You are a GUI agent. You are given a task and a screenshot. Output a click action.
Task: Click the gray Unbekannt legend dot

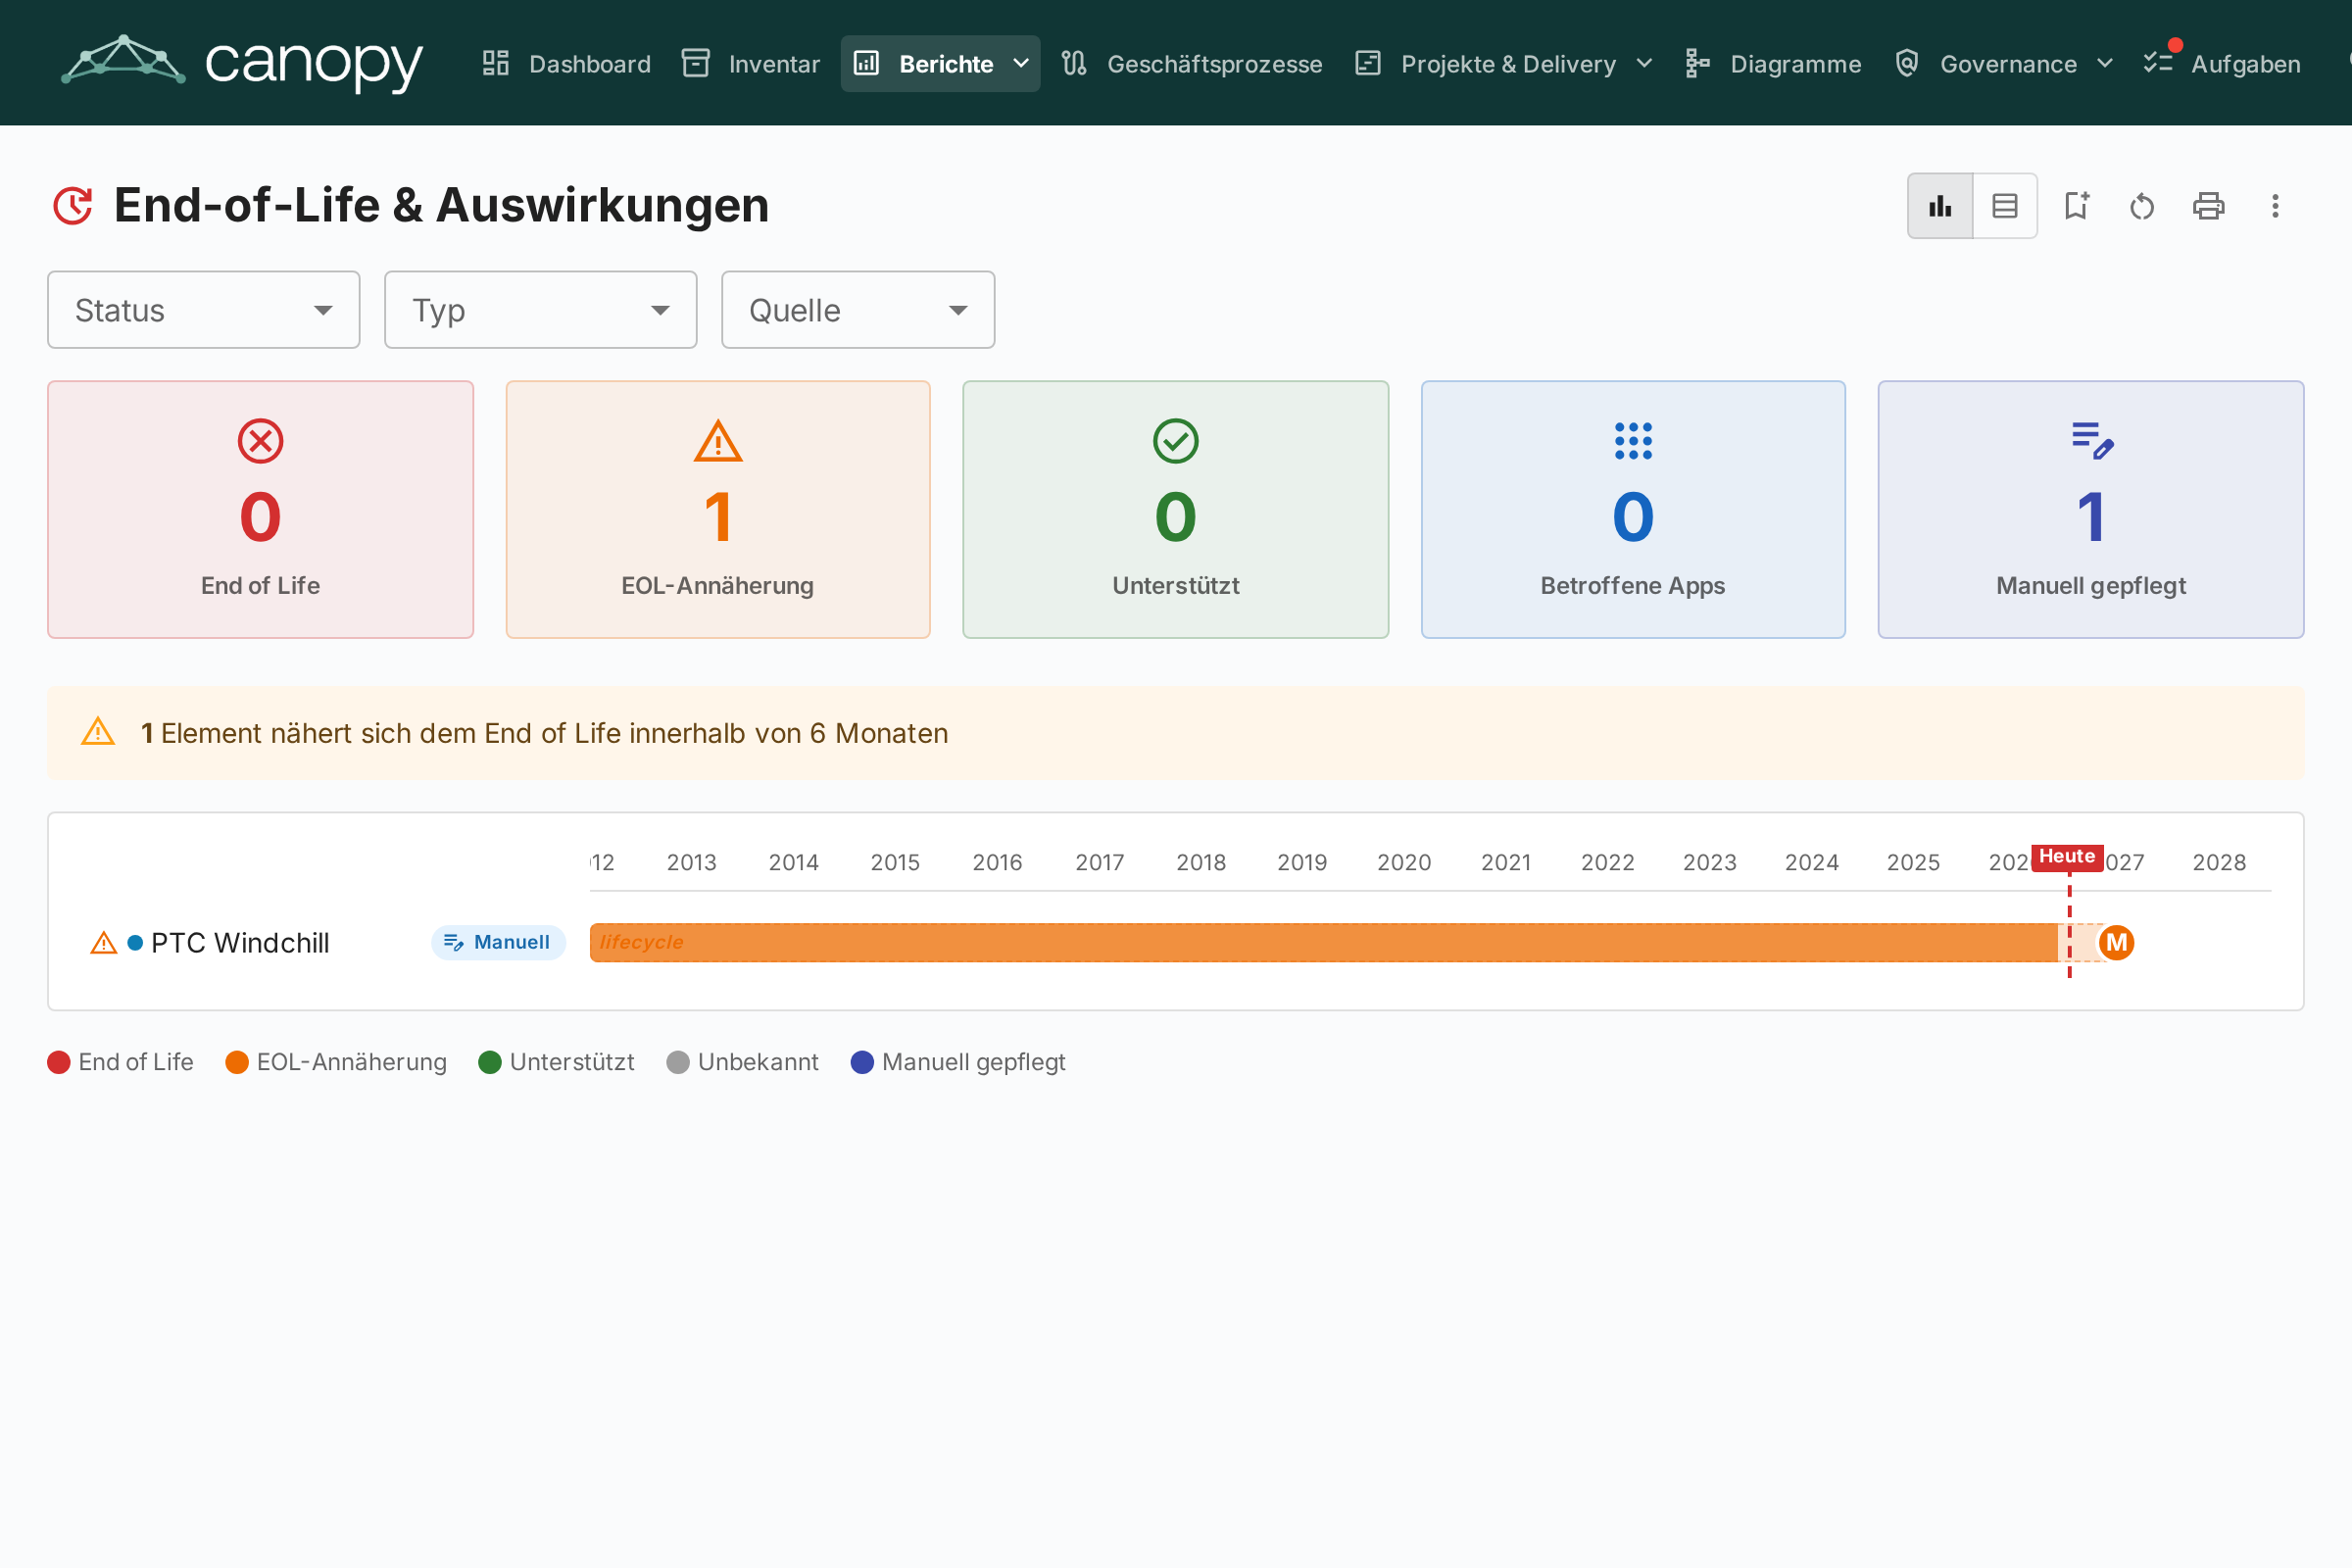pyautogui.click(x=678, y=1062)
